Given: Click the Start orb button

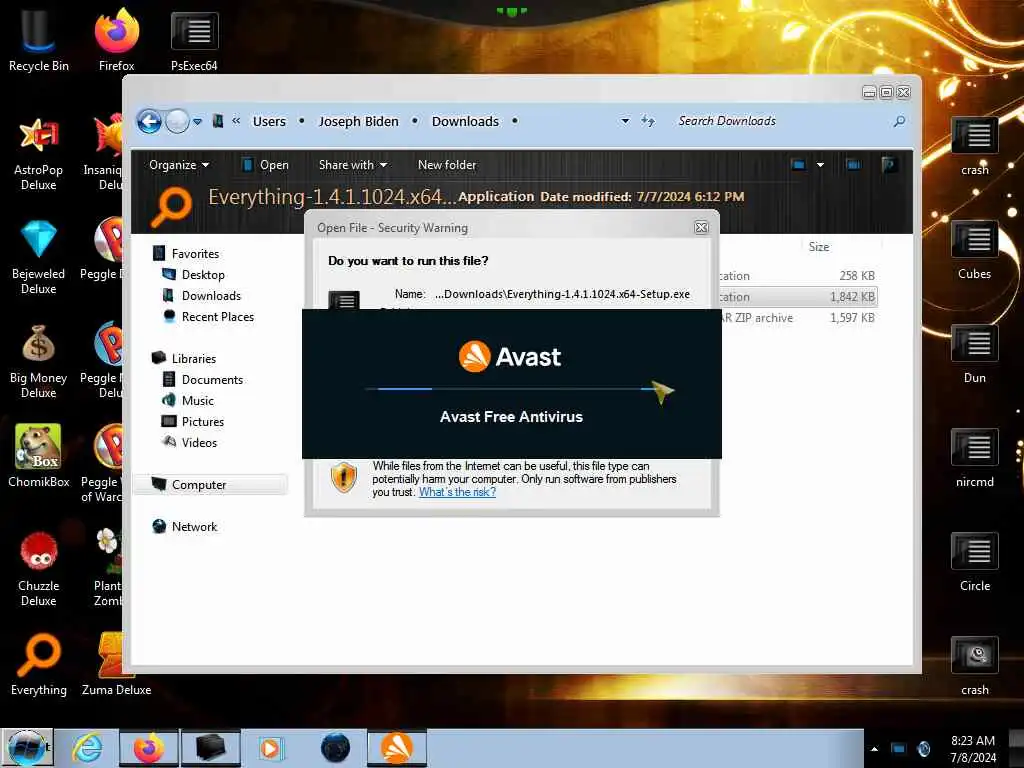Looking at the screenshot, I should [26, 748].
